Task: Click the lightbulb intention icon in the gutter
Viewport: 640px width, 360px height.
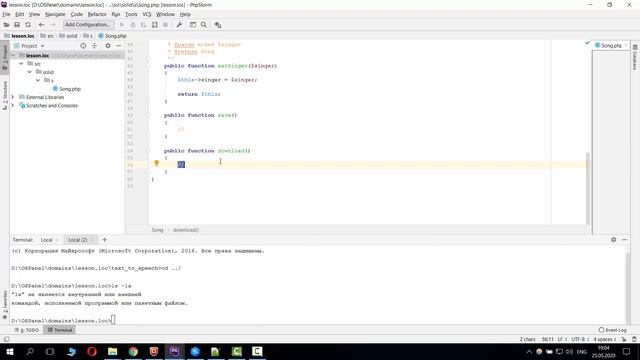Action: 156,163
